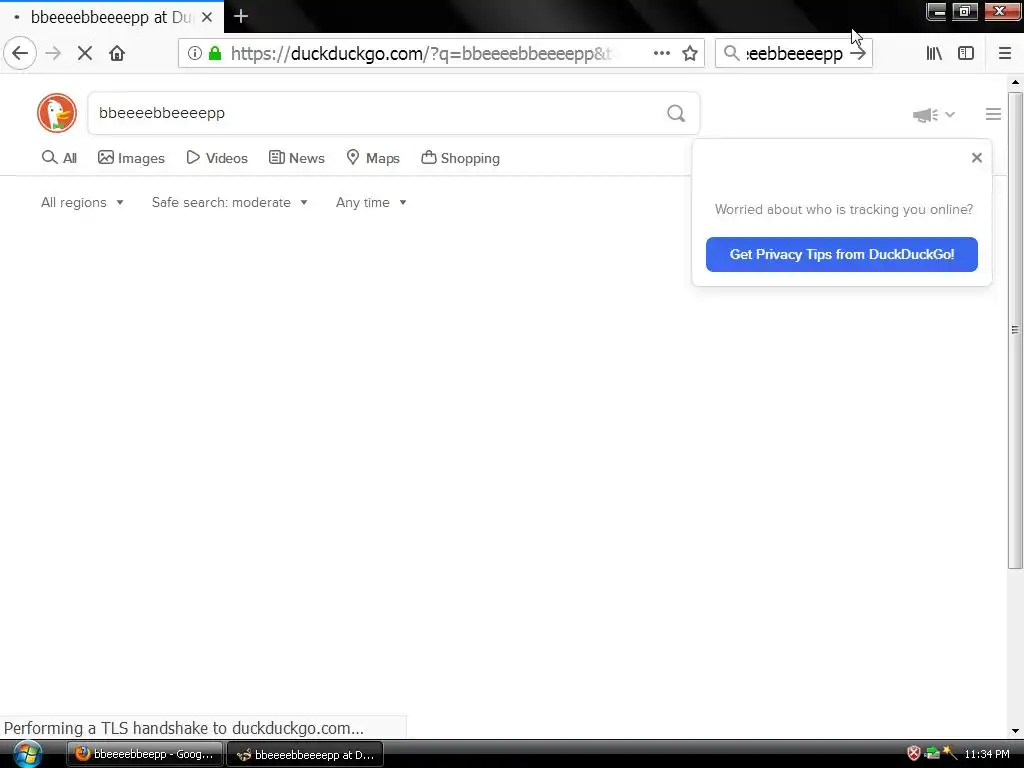Switch to bbeeeebbeeeepp at D... taskbar window
Viewport: 1024px width, 768px height.
tap(305, 755)
